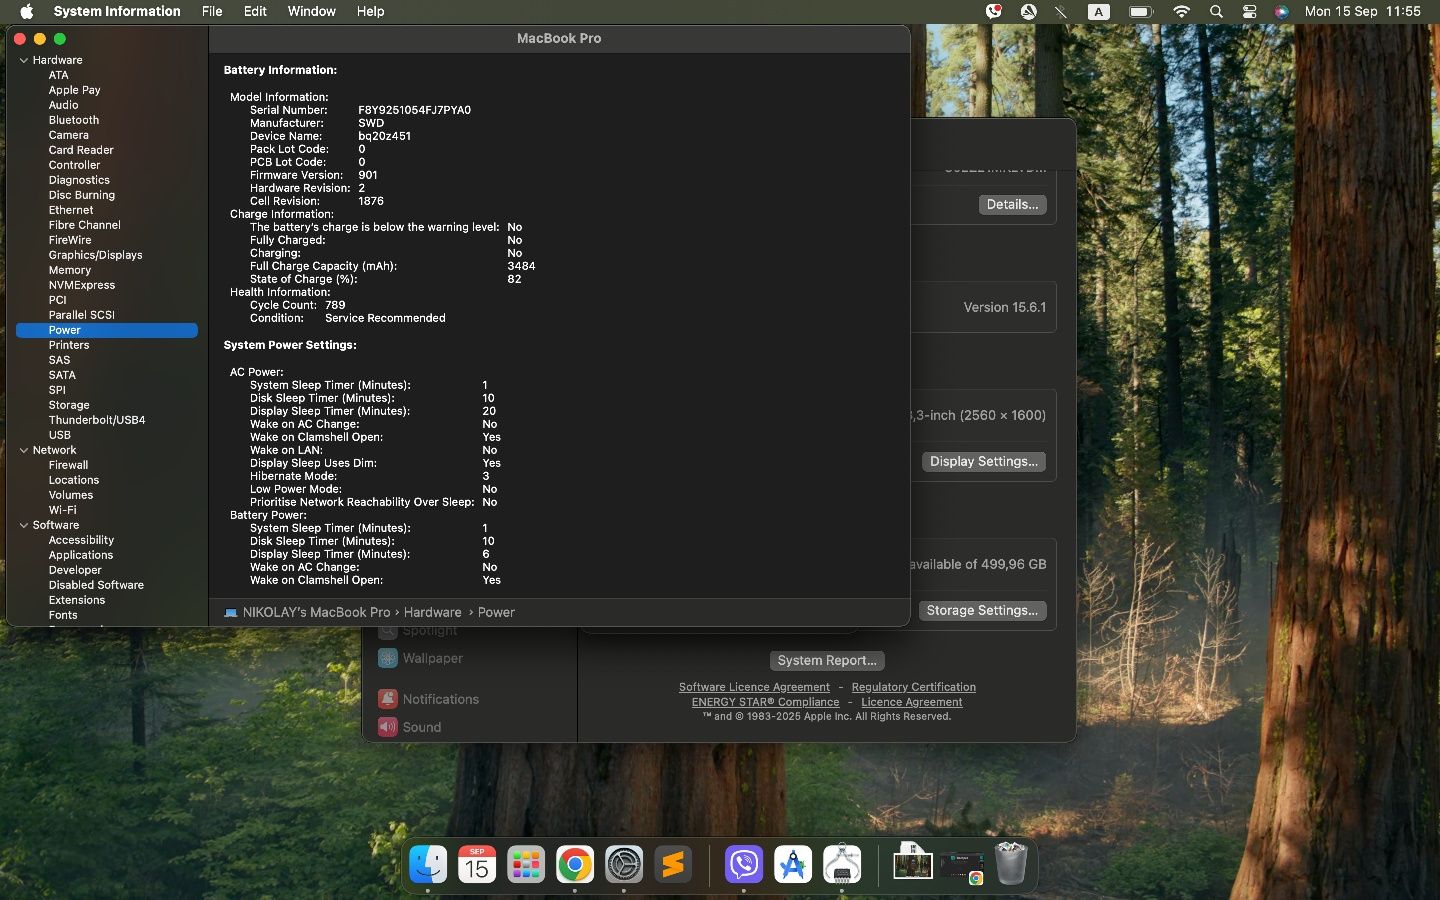Screen dimensions: 1440x900
Task: Open the blue compass-and-pencil app in Dock
Action: coord(793,865)
